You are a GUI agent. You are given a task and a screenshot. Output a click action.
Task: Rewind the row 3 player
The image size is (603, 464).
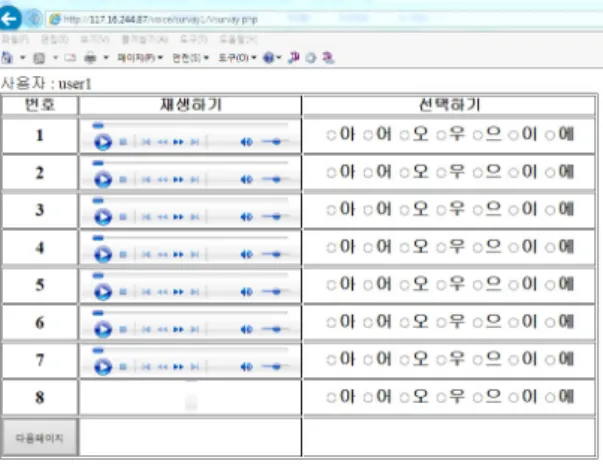[x=162, y=217]
